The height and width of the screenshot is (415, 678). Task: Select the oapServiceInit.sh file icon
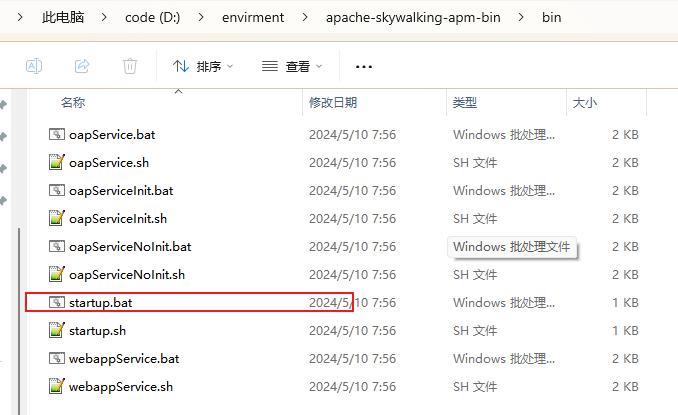[x=57, y=218]
